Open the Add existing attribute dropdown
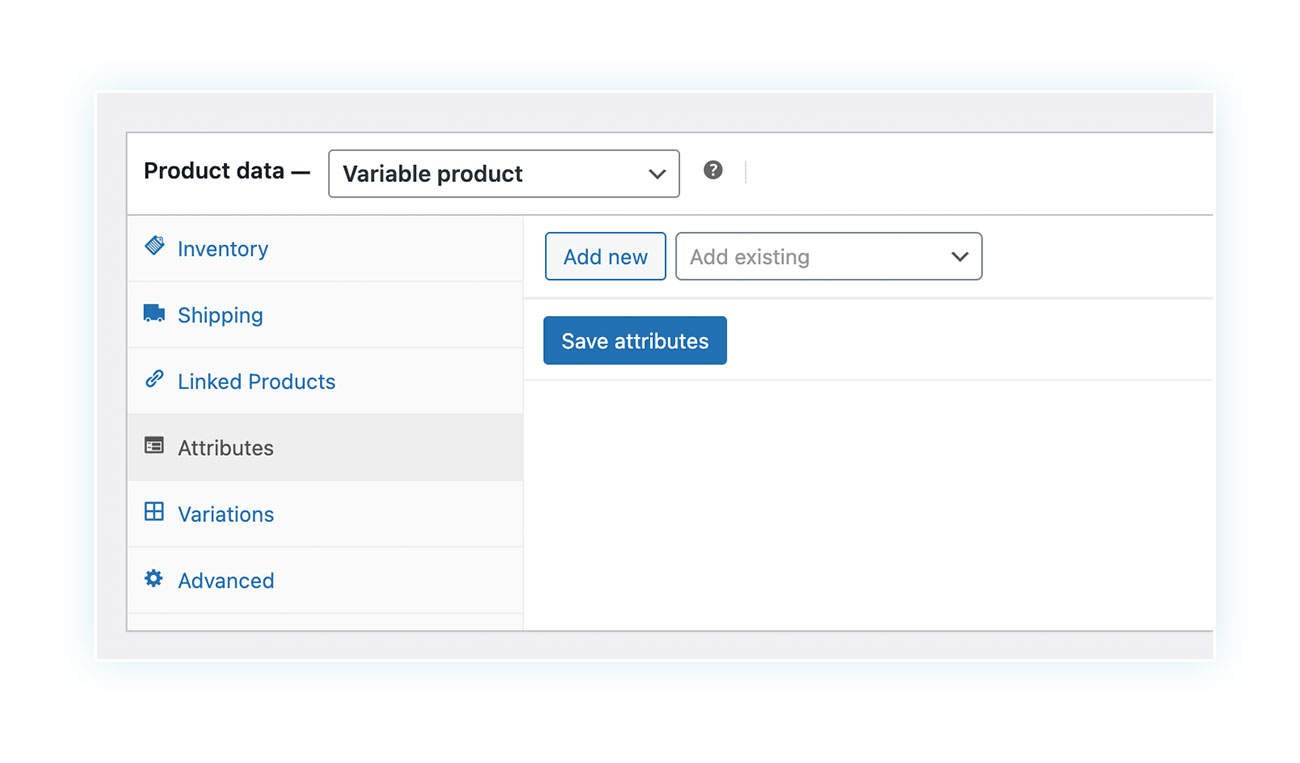This screenshot has width=1300, height=763. pyautogui.click(x=829, y=257)
